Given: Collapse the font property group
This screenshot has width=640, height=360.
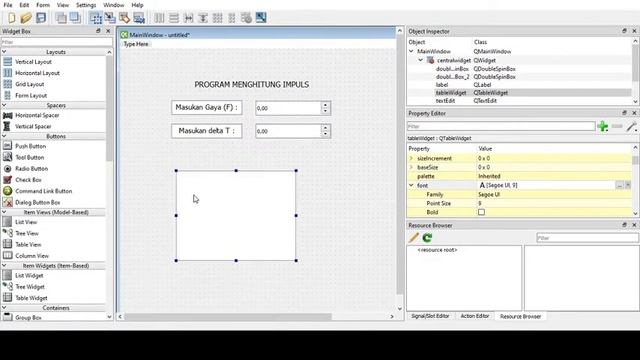Looking at the screenshot, I should [x=411, y=185].
